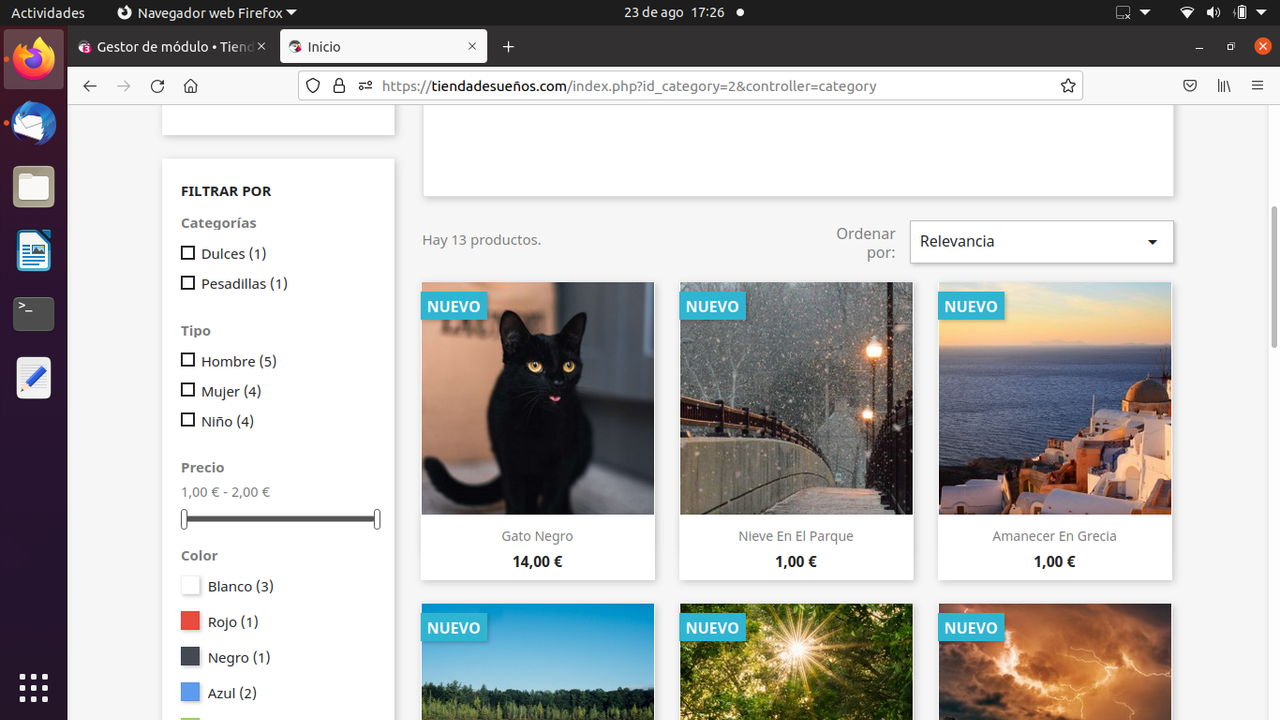Viewport: 1280px width, 720px height.
Task: Click the URL address bar field
Action: pos(690,86)
